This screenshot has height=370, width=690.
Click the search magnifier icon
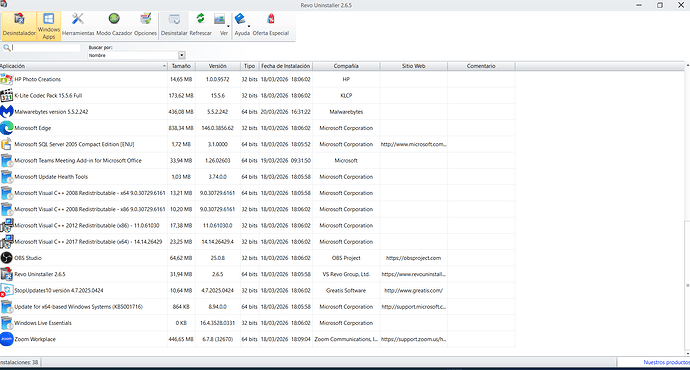pyautogui.click(x=7, y=48)
